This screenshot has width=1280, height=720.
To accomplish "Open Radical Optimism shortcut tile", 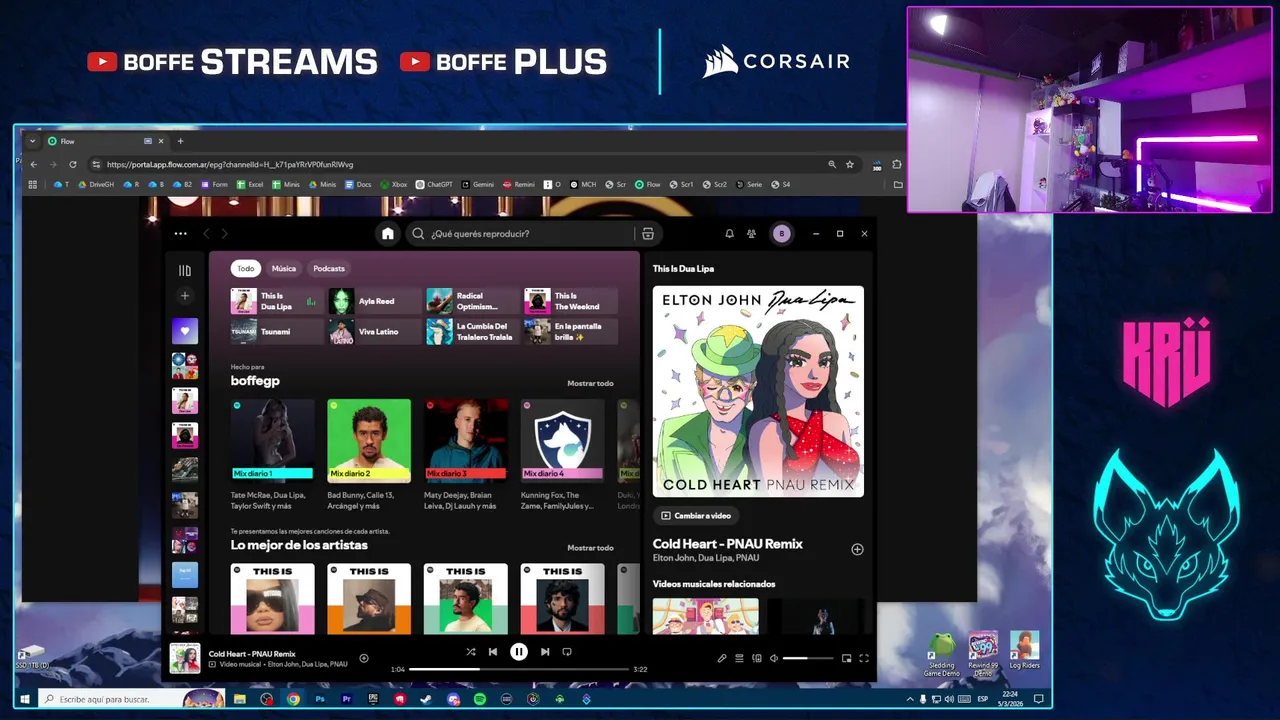I will point(473,301).
